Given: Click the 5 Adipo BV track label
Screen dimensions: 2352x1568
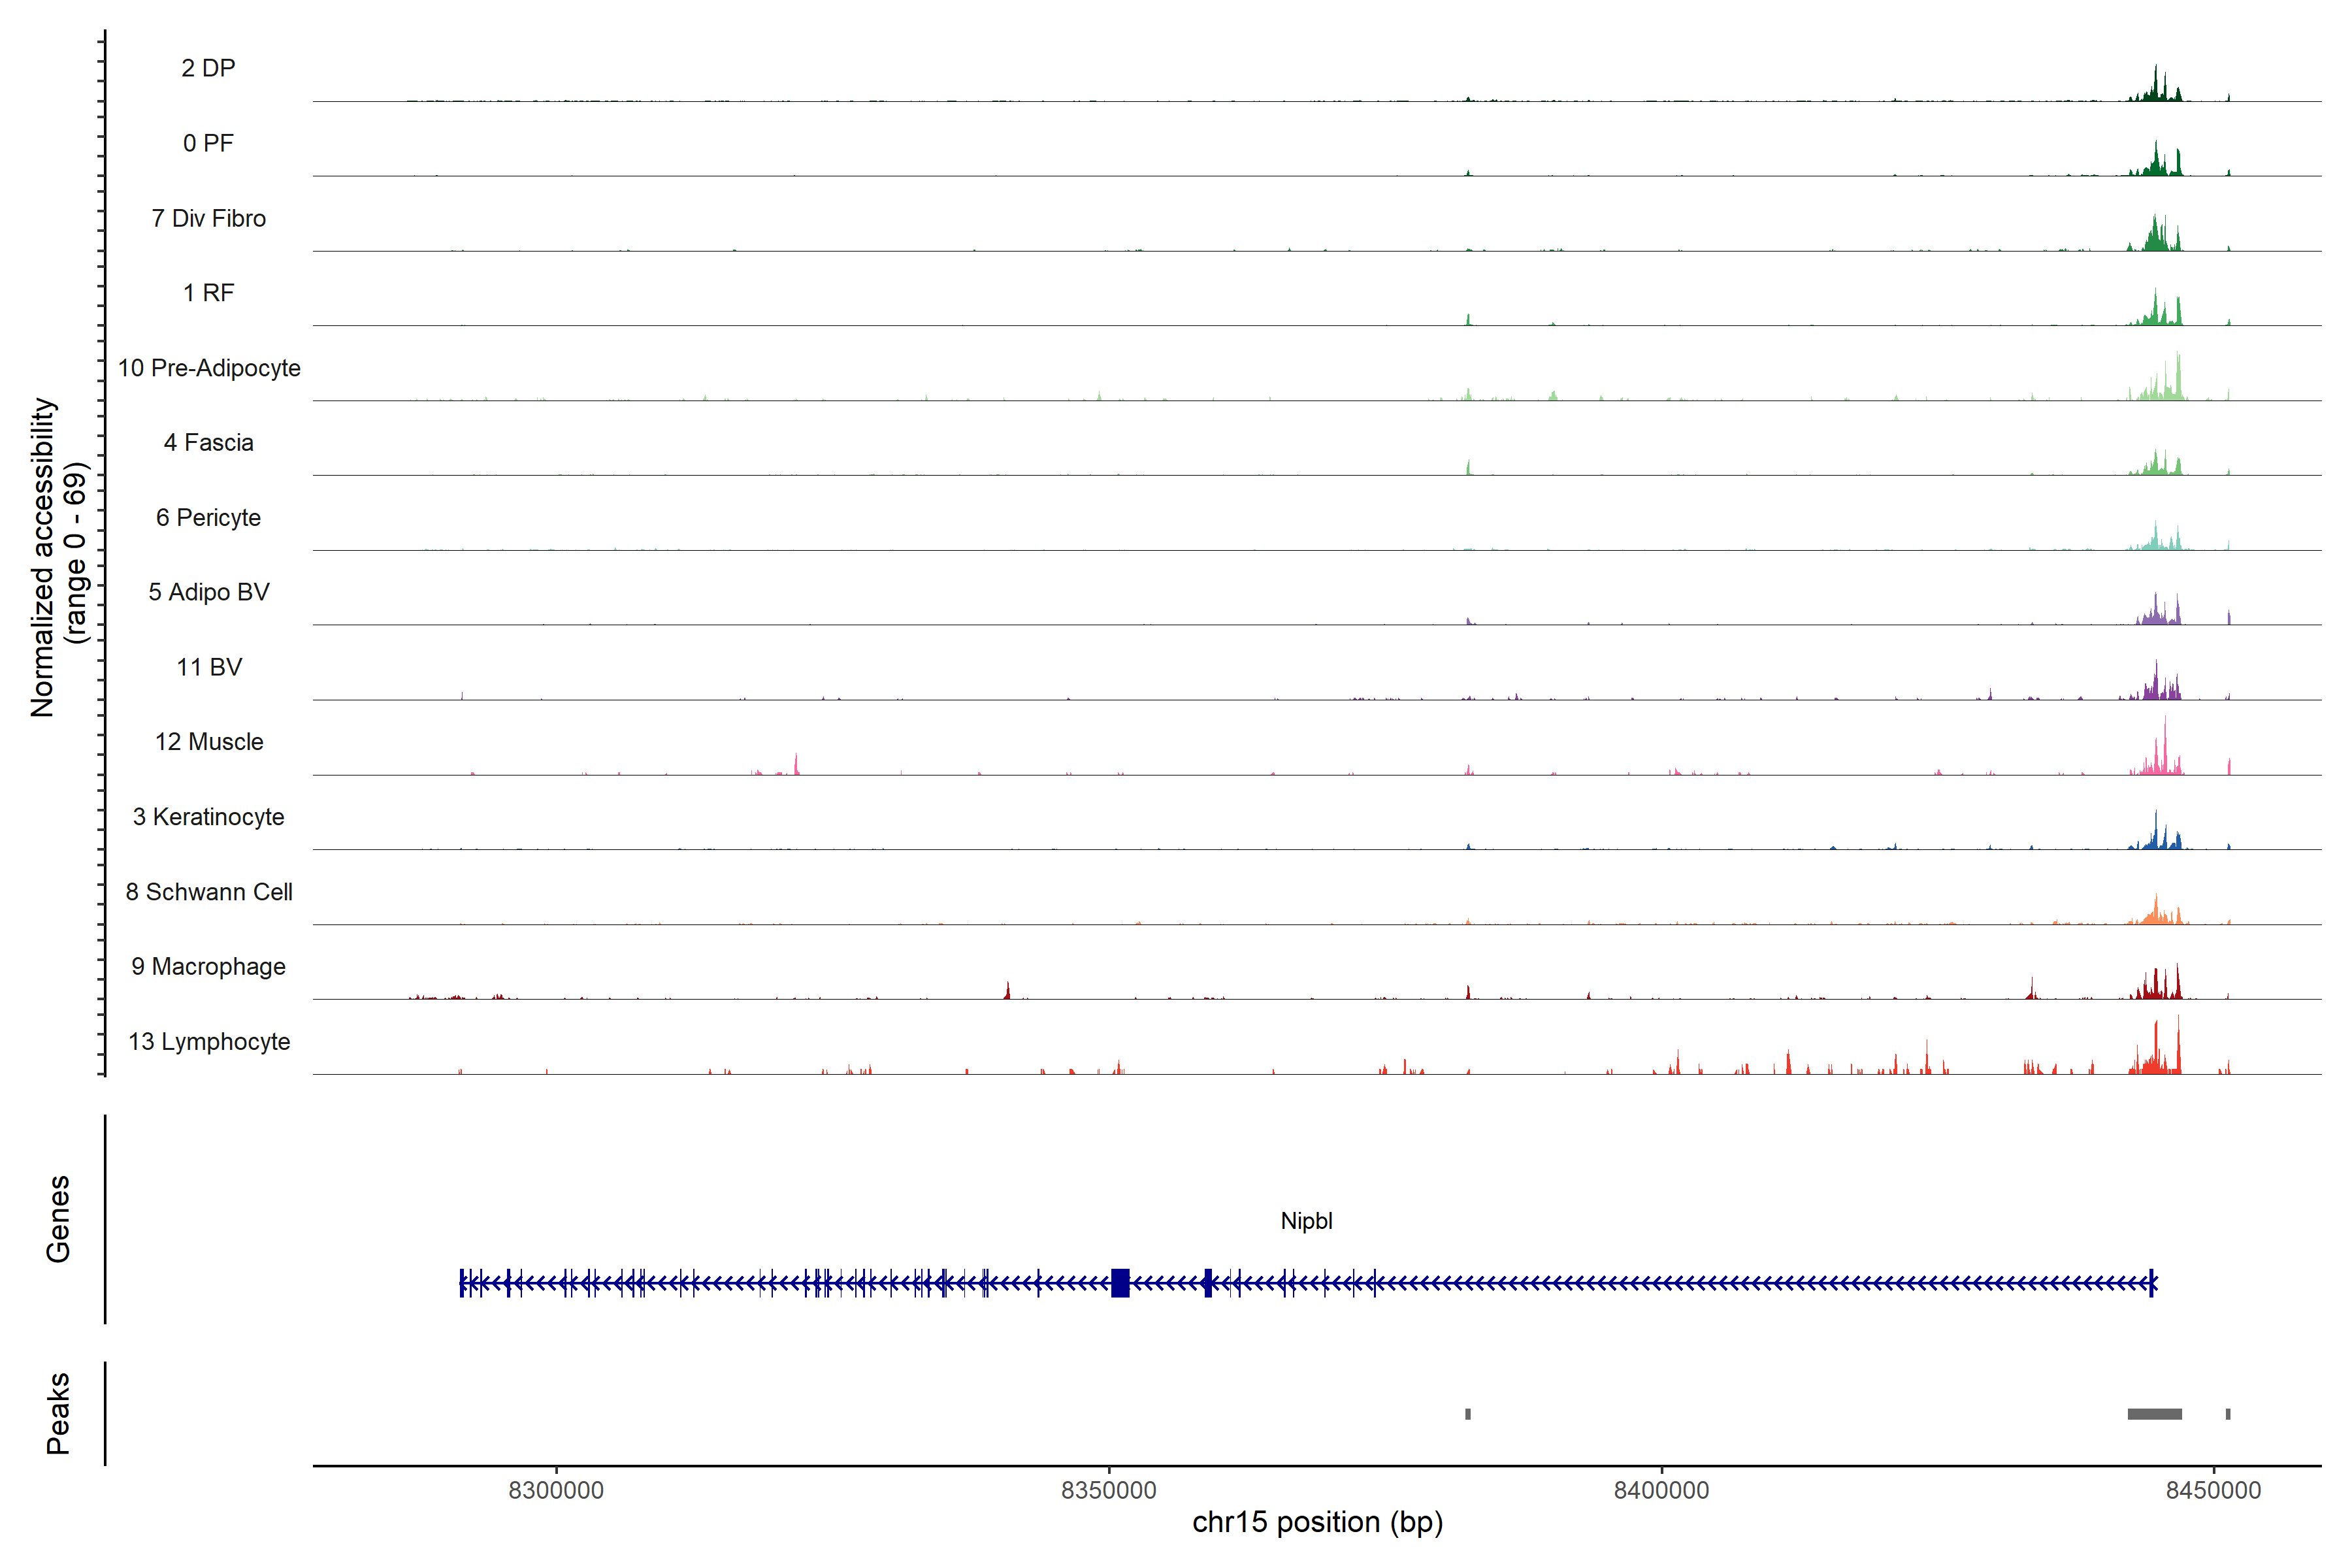Looking at the screenshot, I should tap(209, 592).
